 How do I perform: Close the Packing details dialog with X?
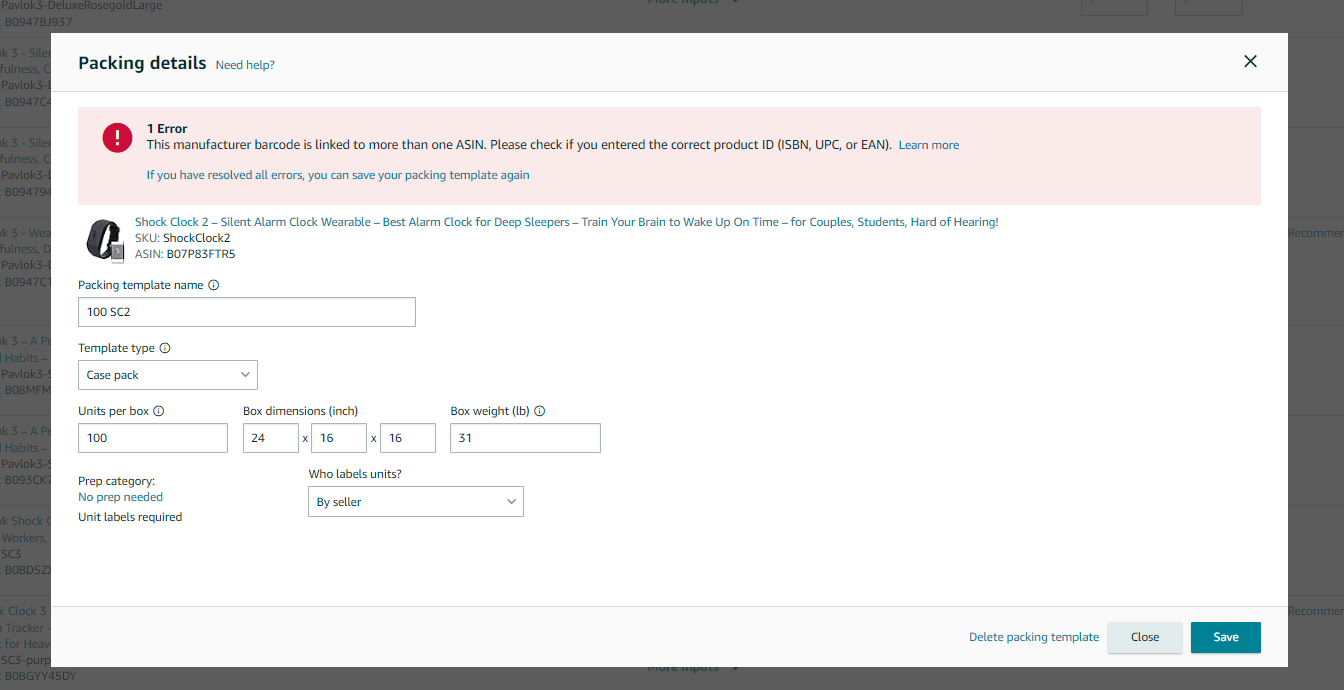pyautogui.click(x=1250, y=62)
